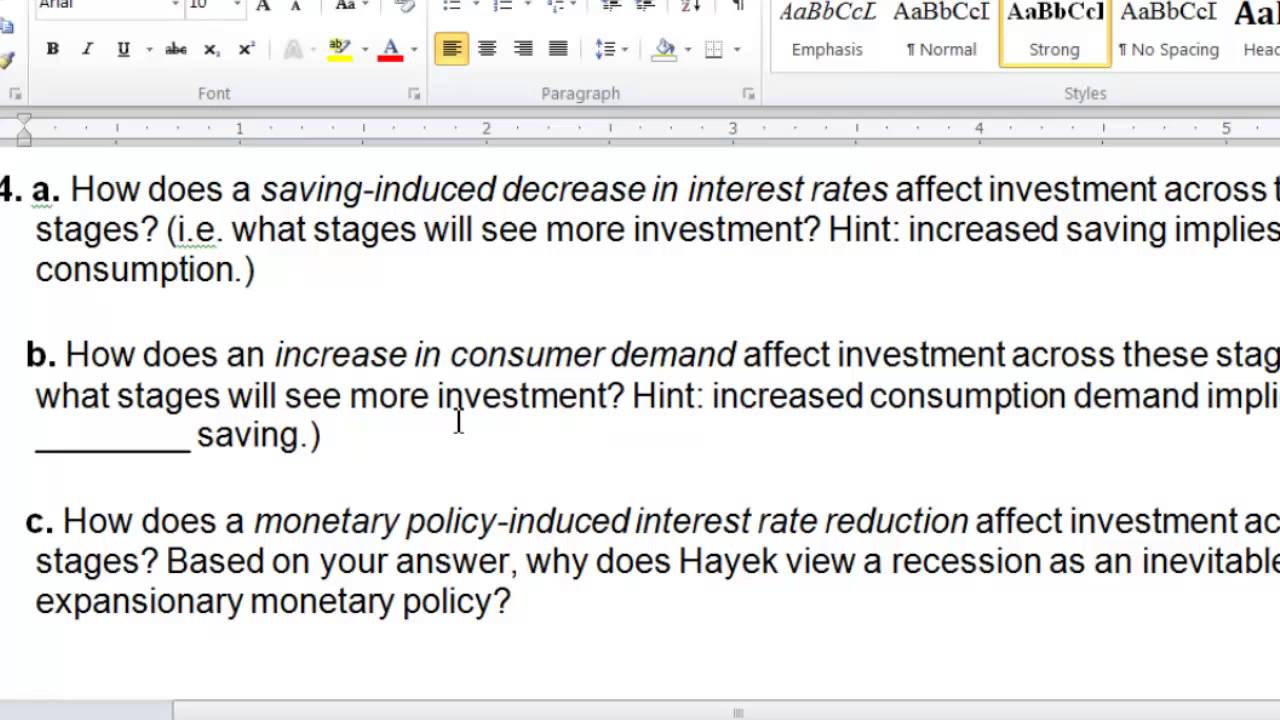Click the Grow Font icon
The height and width of the screenshot is (720, 1280).
click(x=263, y=6)
